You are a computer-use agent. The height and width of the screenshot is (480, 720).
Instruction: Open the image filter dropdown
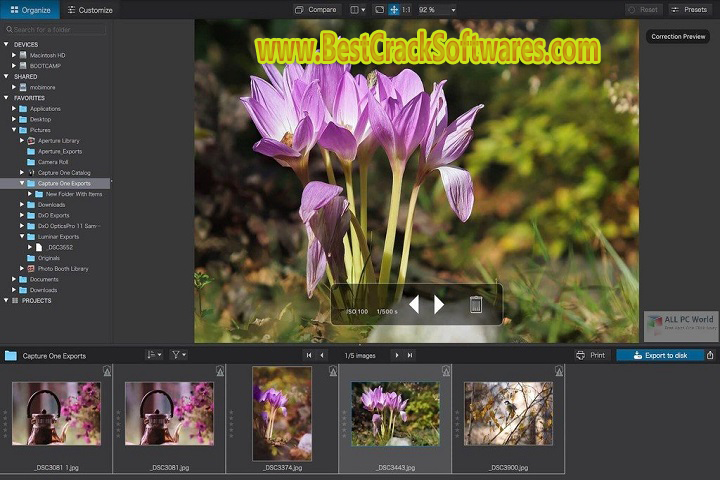pos(179,355)
